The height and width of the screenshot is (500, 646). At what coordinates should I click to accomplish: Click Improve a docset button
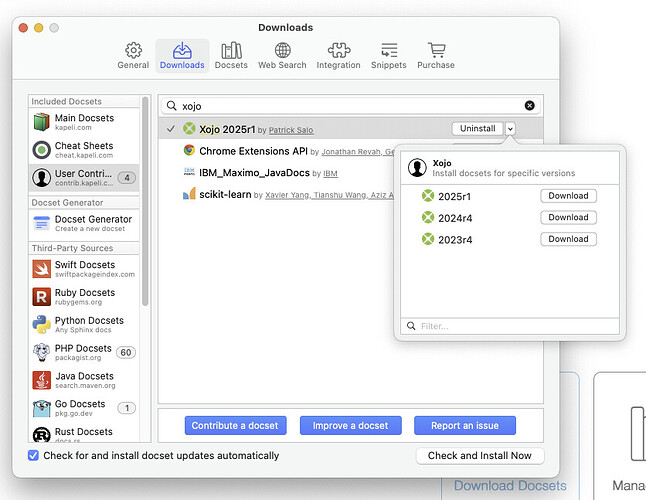(x=351, y=425)
